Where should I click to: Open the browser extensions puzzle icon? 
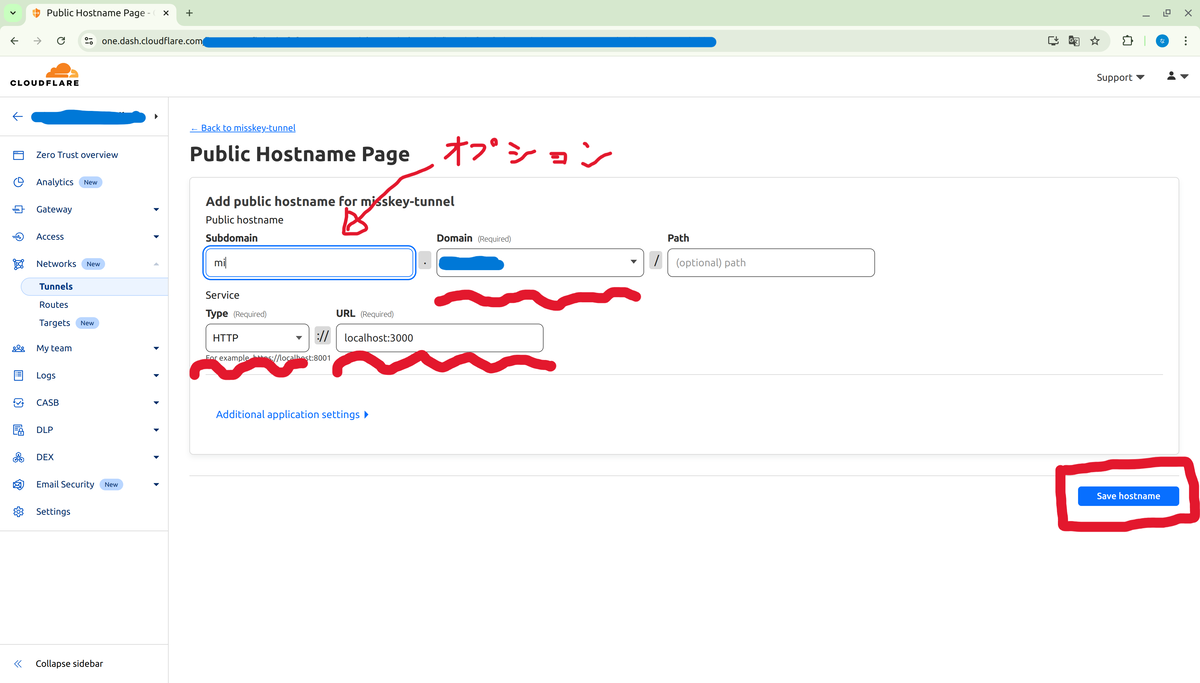click(x=1128, y=41)
